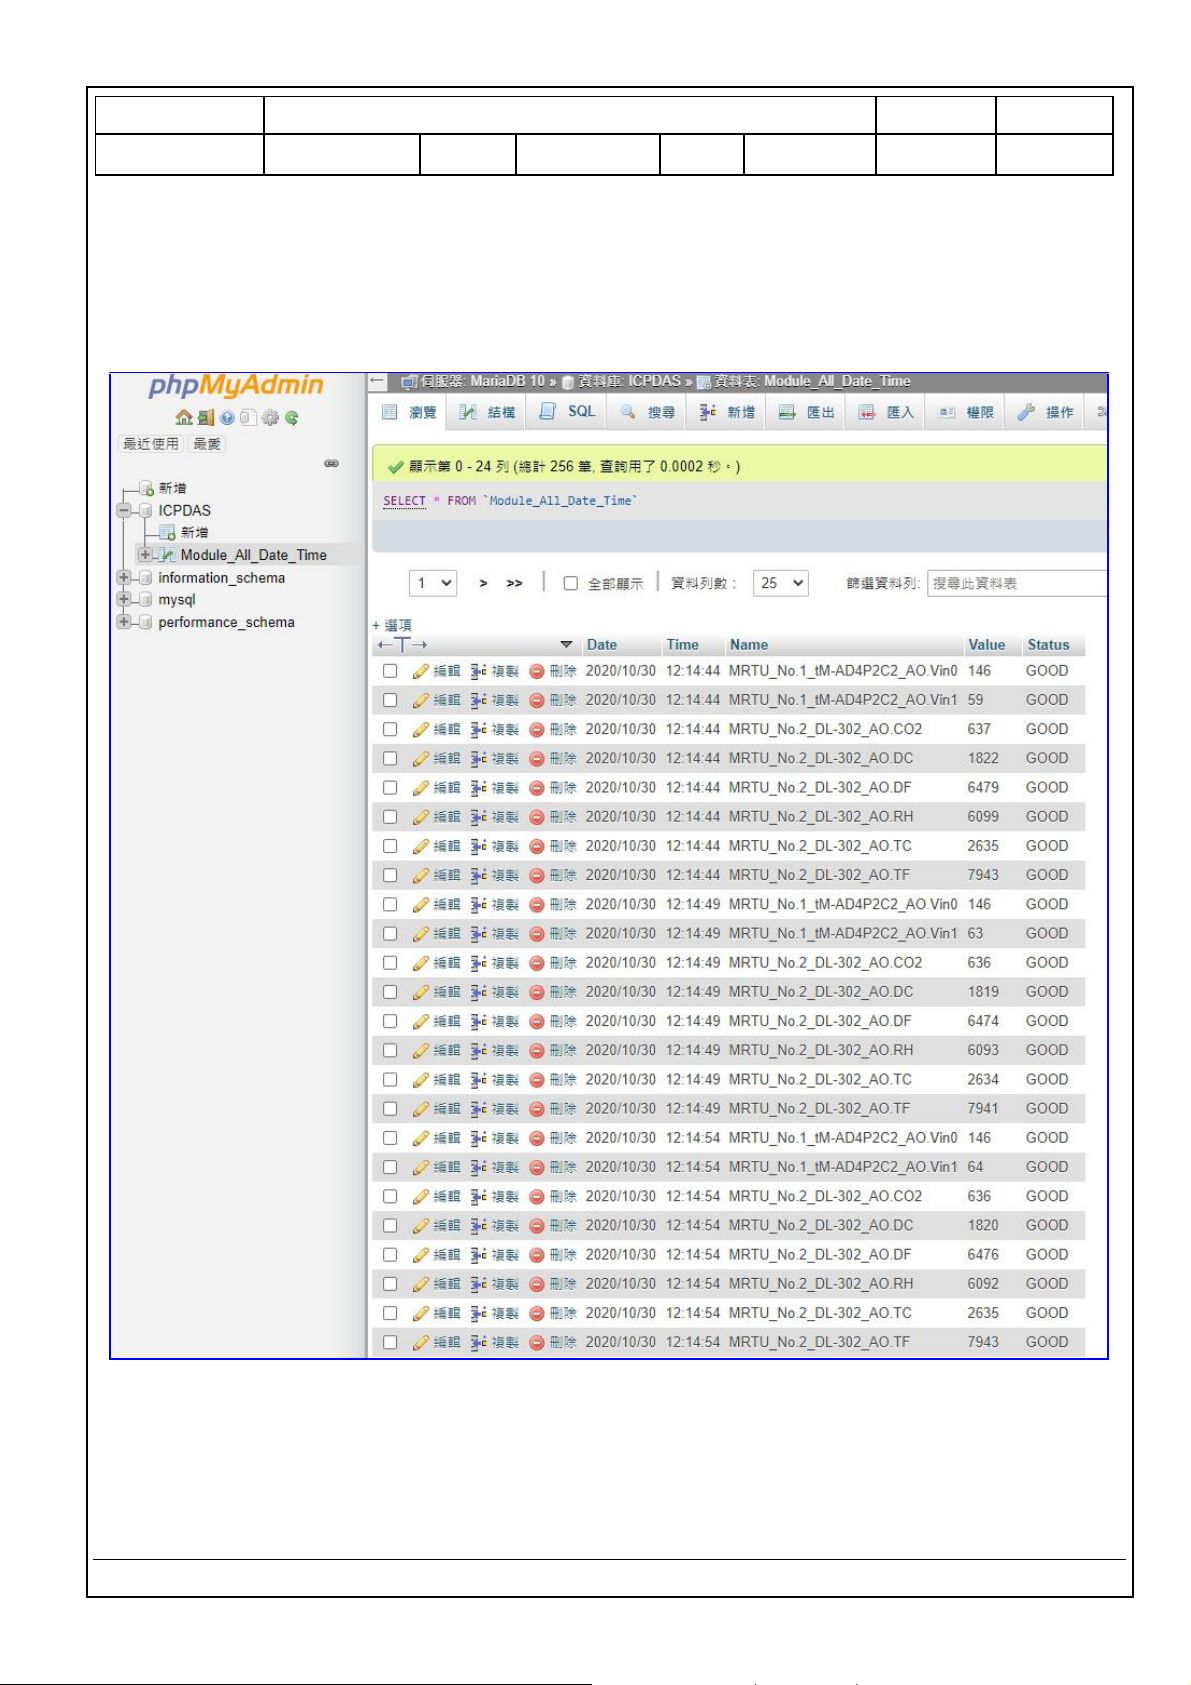This screenshot has height=1685, width=1191.
Task: Click copy icon for 12:14:44 Vin1 row
Action: (479, 700)
